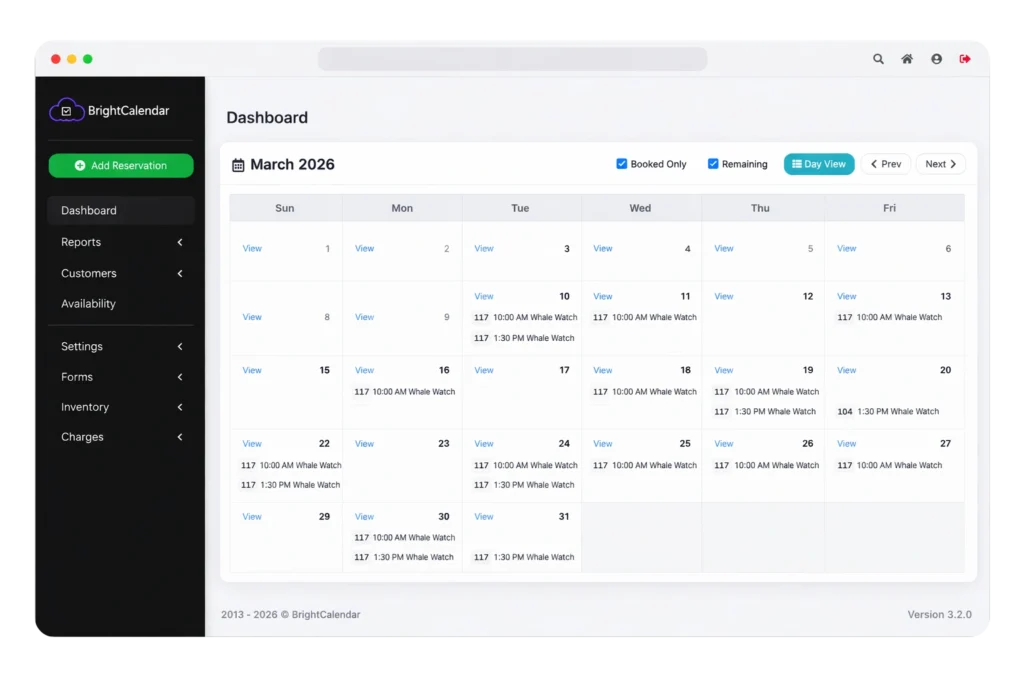Uncheck the Booked Only checkbox
This screenshot has width=1024, height=683.
622,164
